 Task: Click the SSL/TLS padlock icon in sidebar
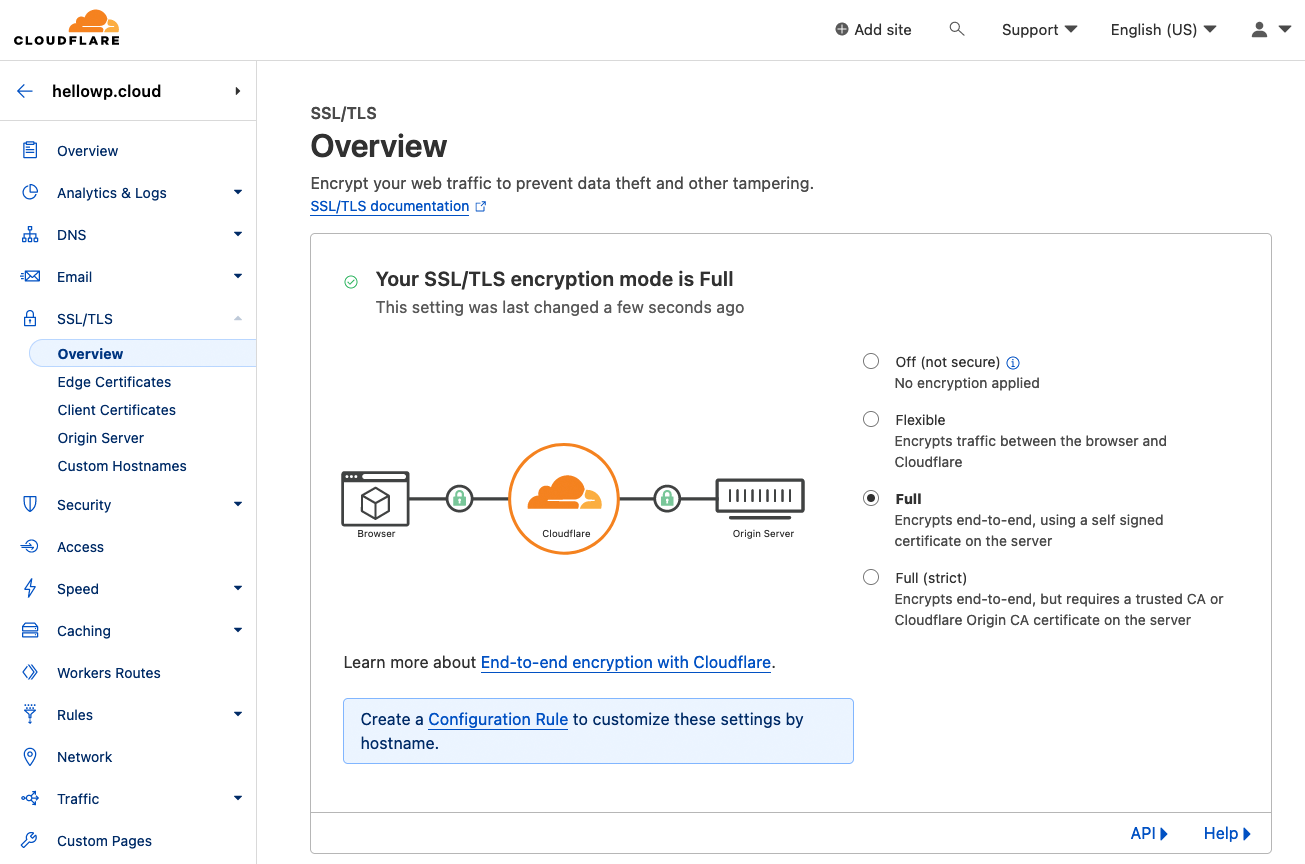pyautogui.click(x=30, y=319)
